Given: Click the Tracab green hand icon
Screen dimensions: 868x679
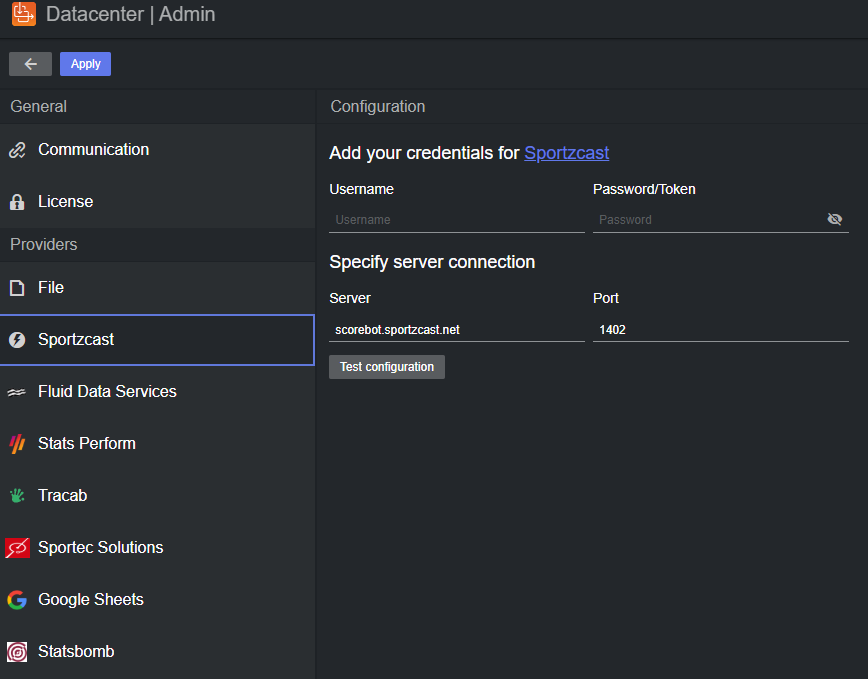Looking at the screenshot, I should click(x=17, y=496).
